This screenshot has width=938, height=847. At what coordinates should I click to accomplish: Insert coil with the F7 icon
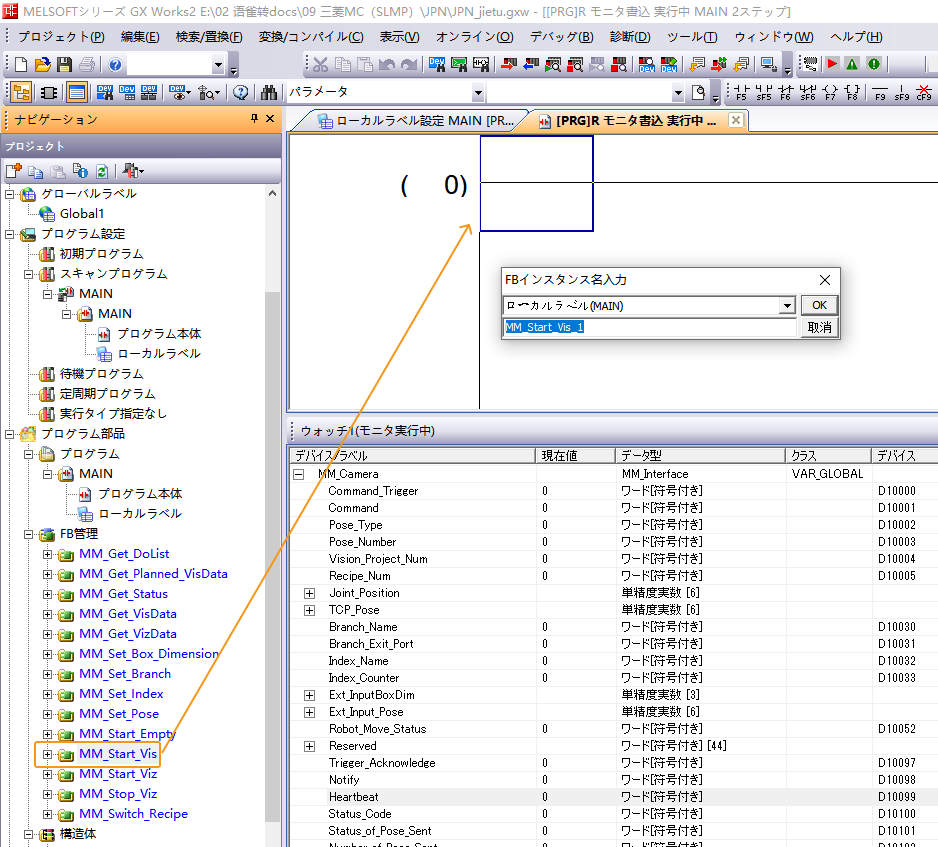(x=829, y=93)
